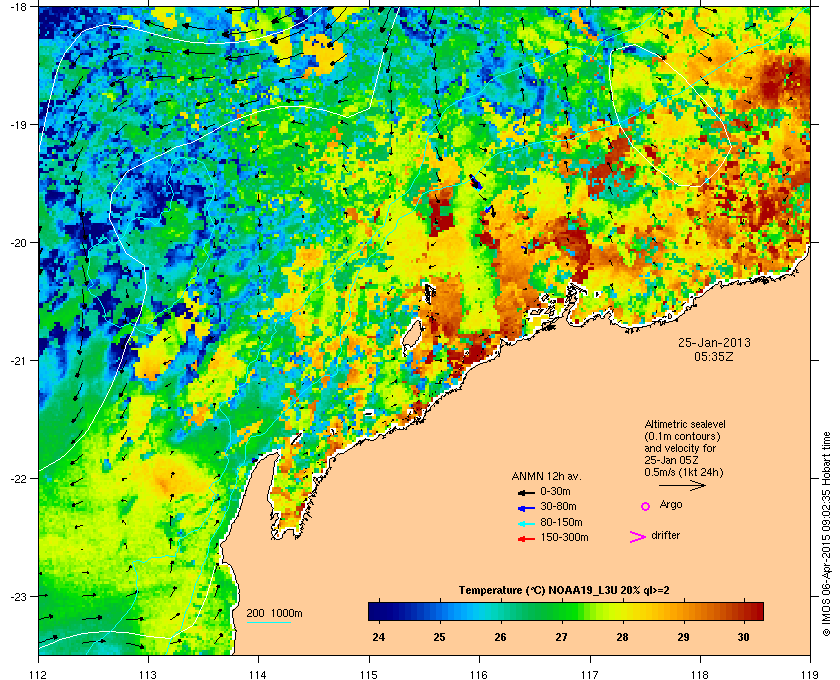Click the longitude axis label 114
Screen dimensions: 840x680
[258, 674]
